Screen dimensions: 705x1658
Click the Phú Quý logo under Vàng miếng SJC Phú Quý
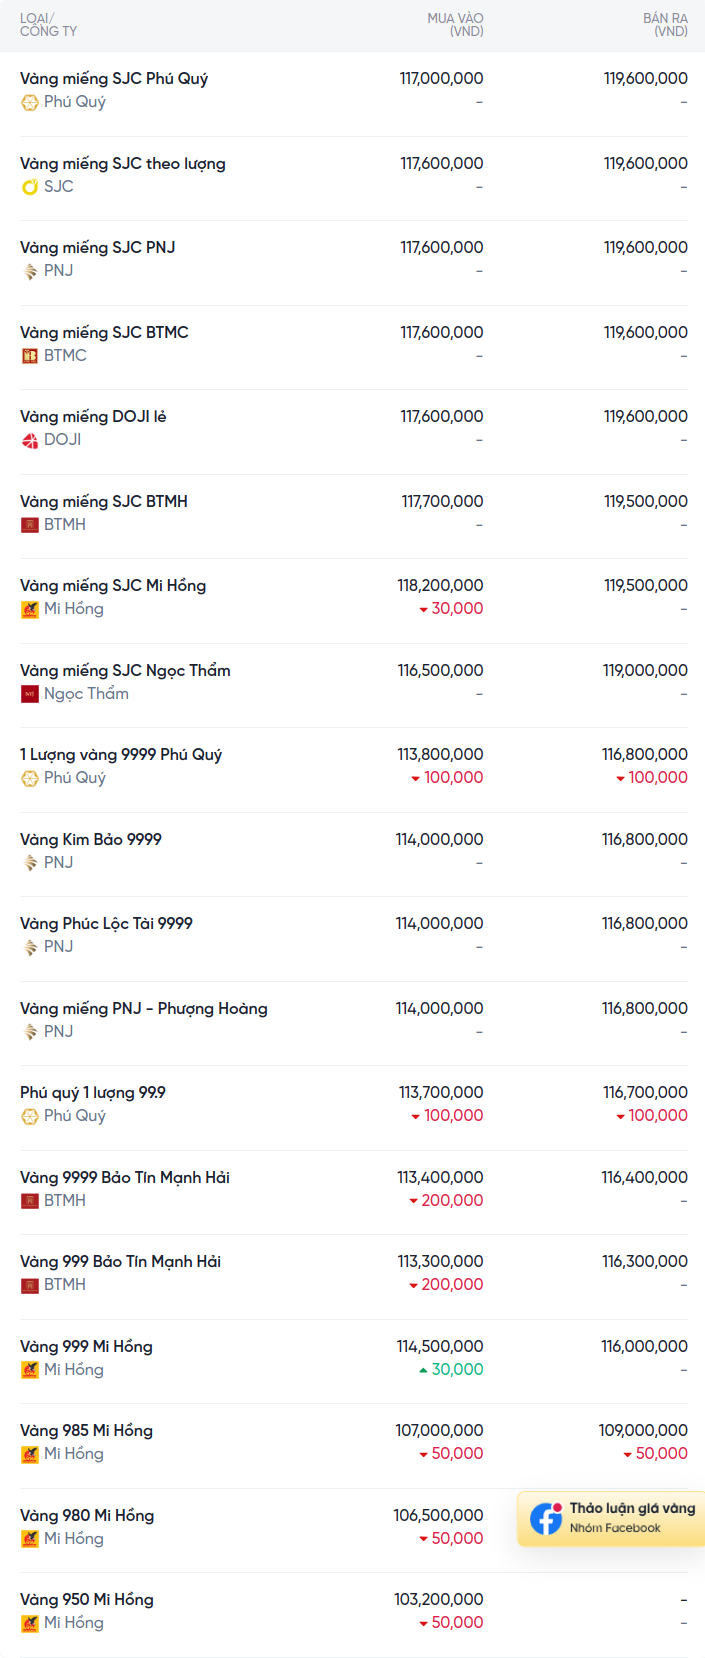[x=30, y=102]
